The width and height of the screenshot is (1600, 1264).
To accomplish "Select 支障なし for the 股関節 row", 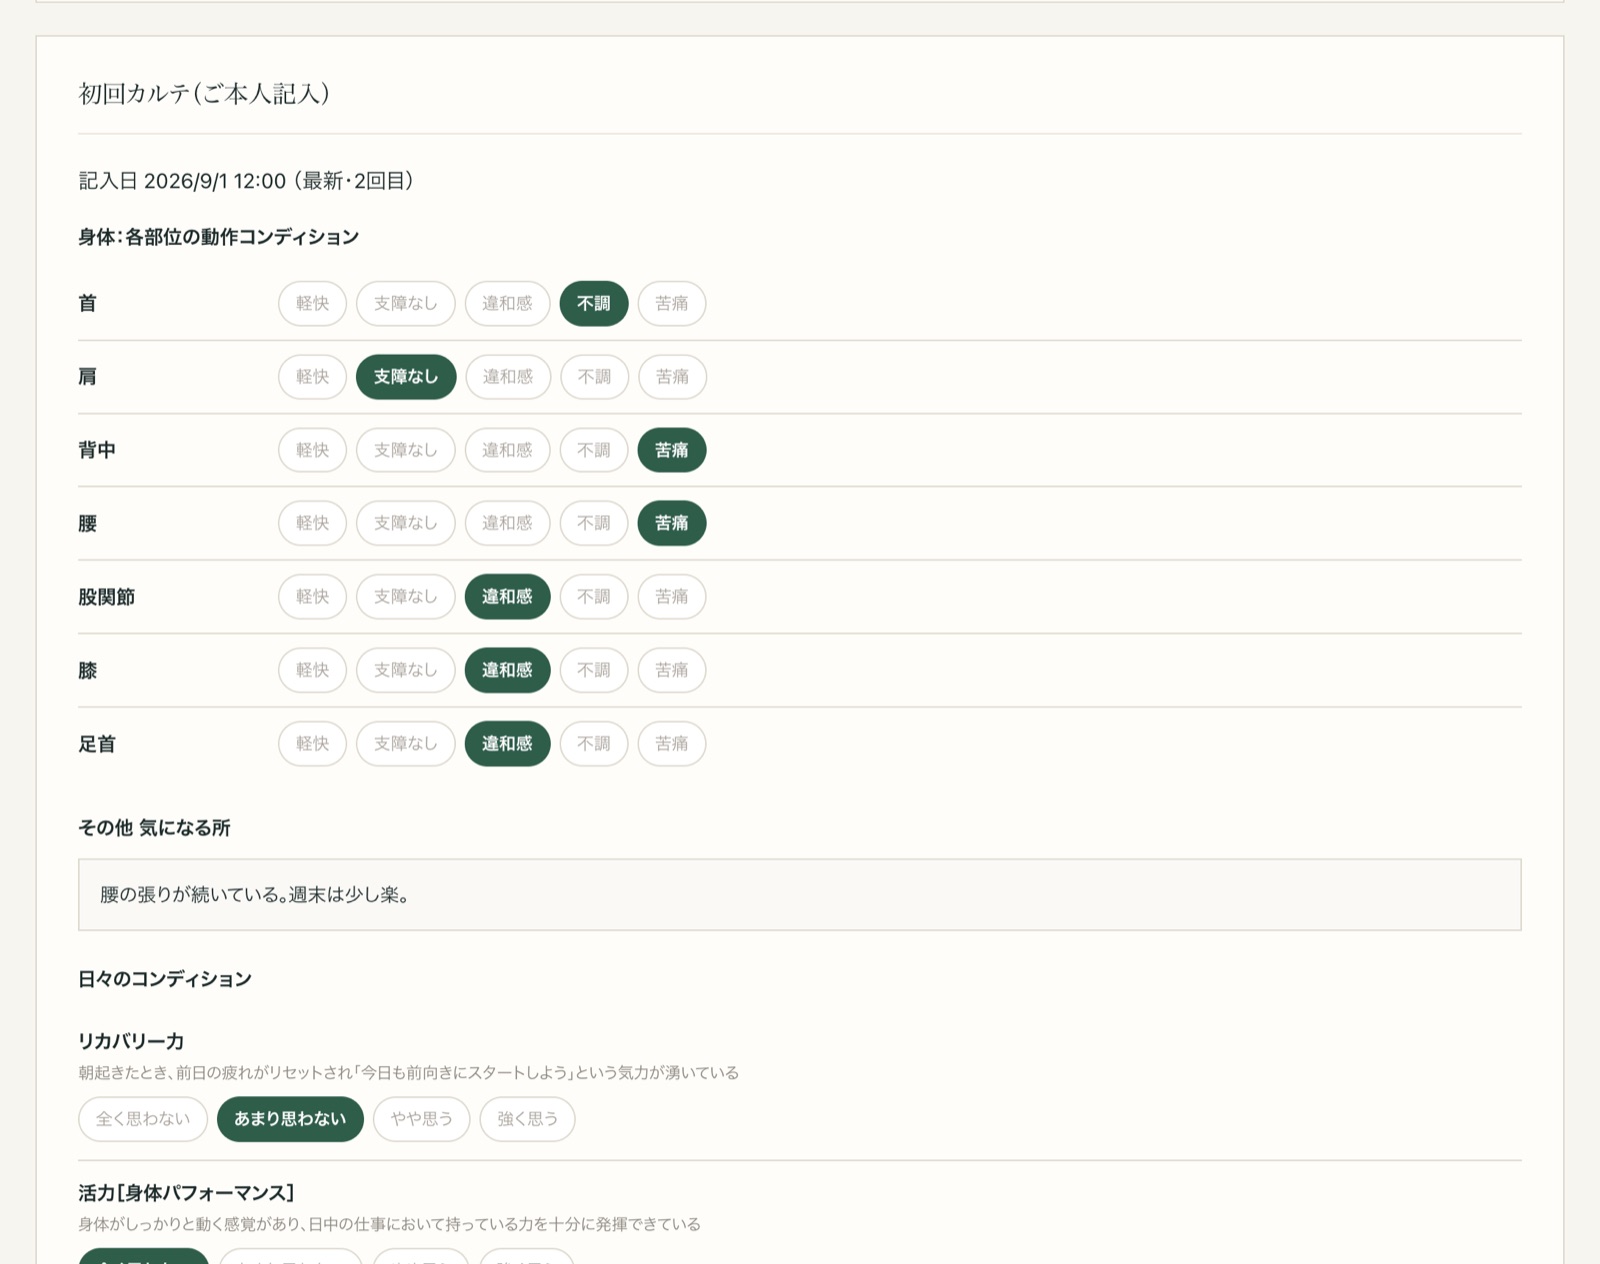I will click(405, 597).
